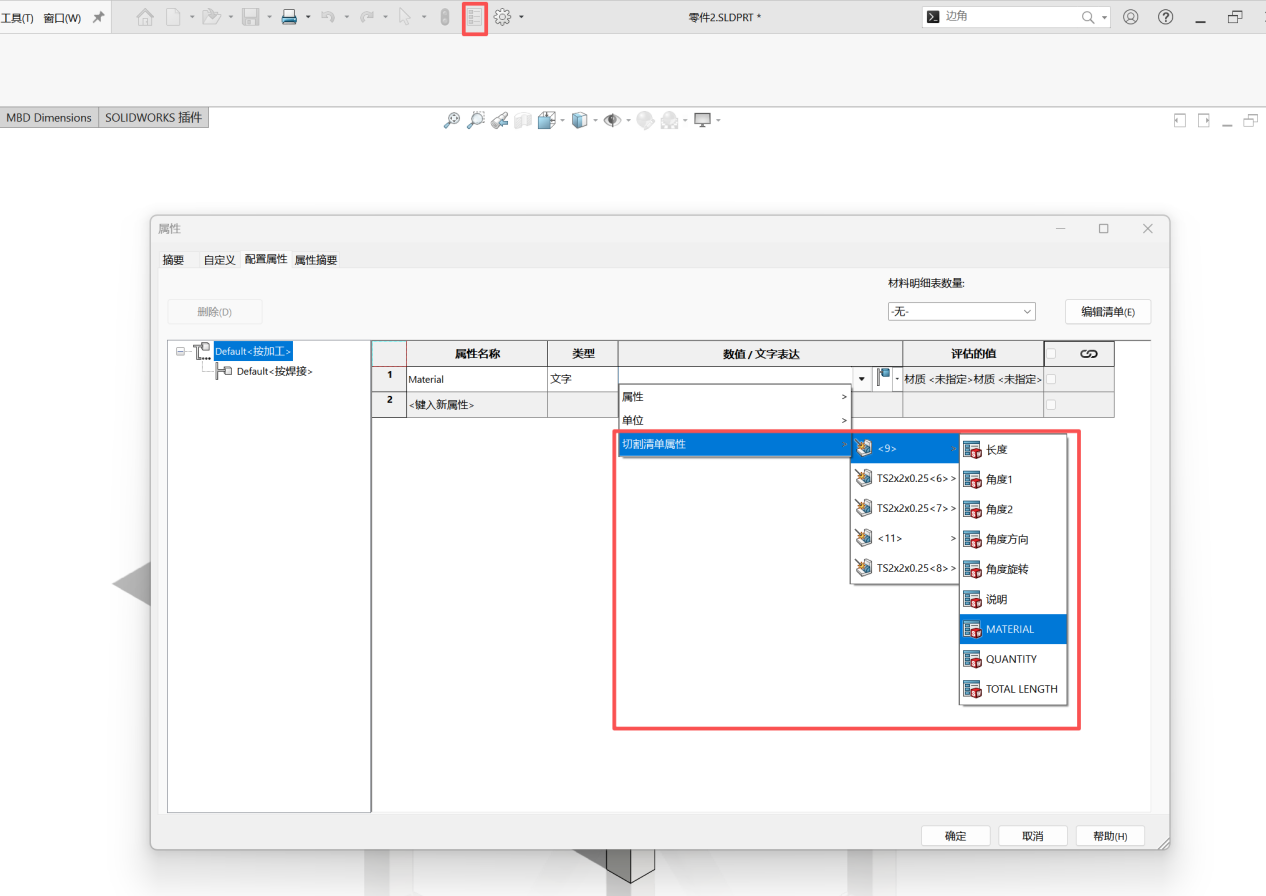
Task: Open the dropdown arrow beside Print icon
Action: [x=308, y=17]
